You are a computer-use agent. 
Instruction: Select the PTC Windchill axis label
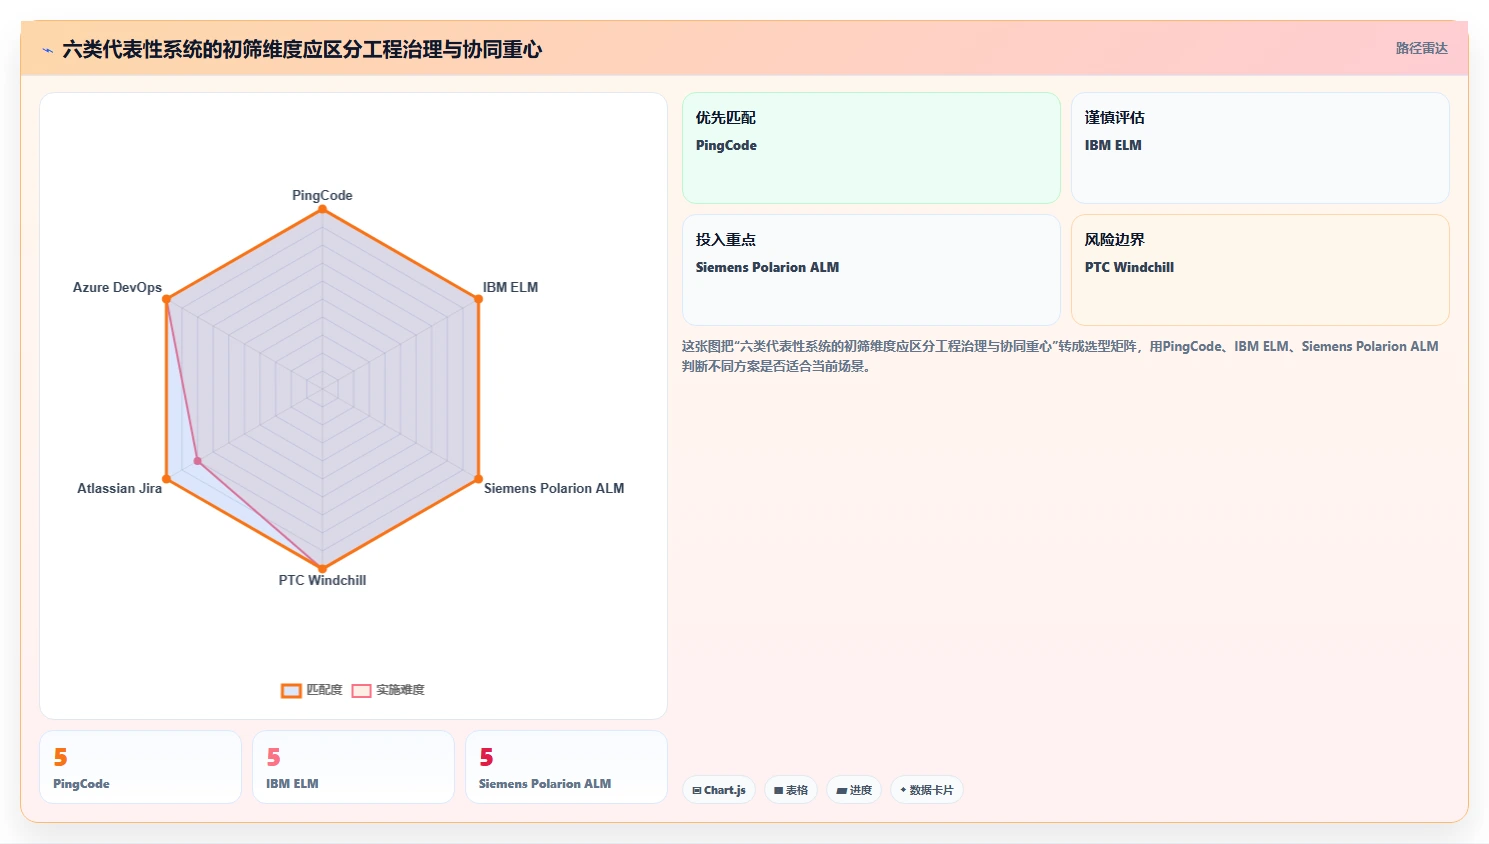[x=322, y=580]
